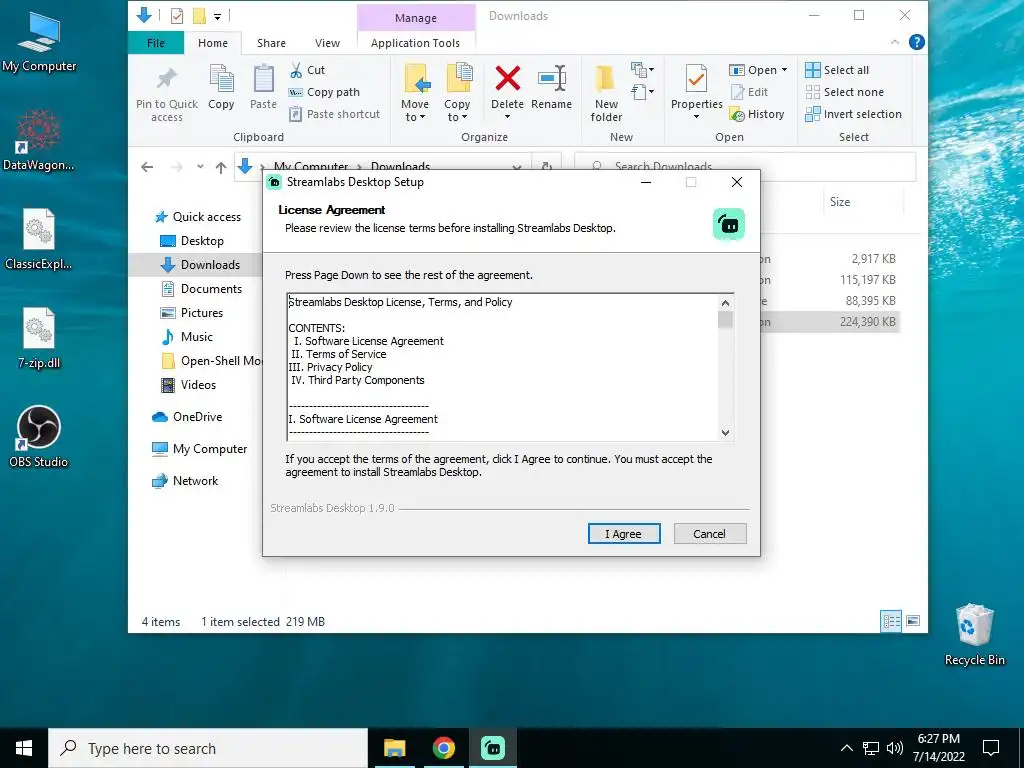The width and height of the screenshot is (1024, 768).
Task: Click Streamlabs icon in the taskbar
Action: pos(492,748)
